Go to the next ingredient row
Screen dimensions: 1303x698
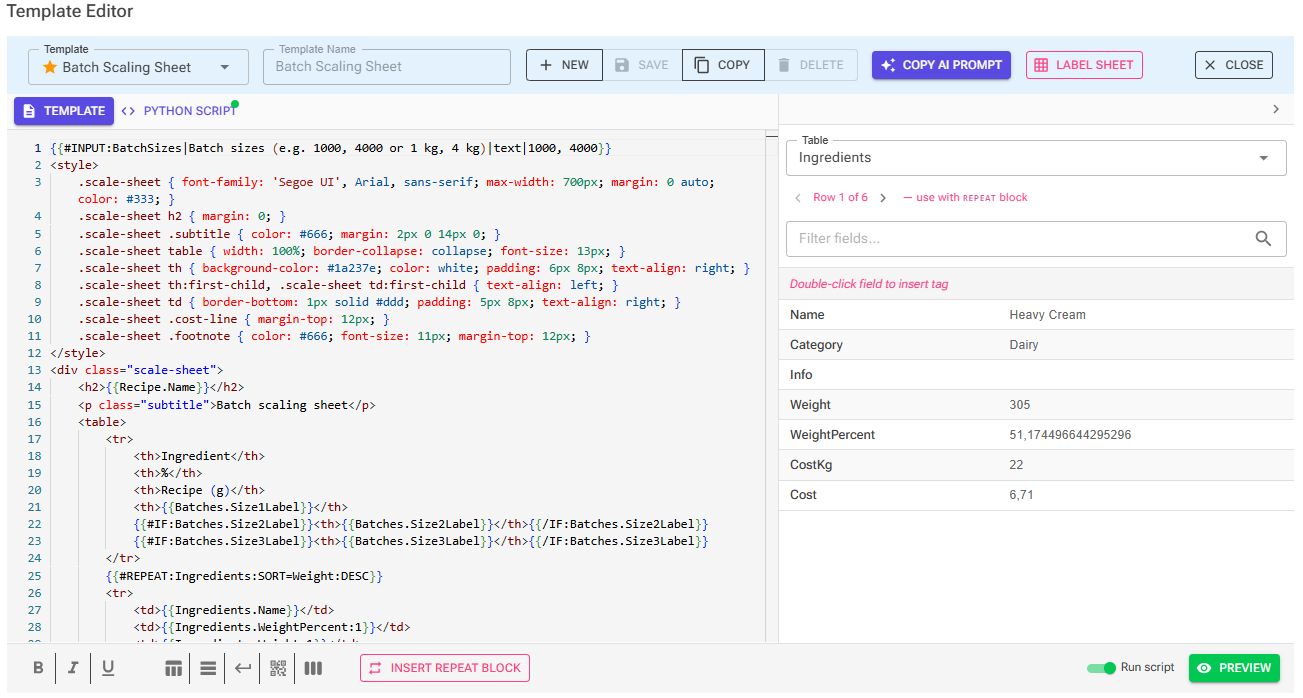point(883,198)
